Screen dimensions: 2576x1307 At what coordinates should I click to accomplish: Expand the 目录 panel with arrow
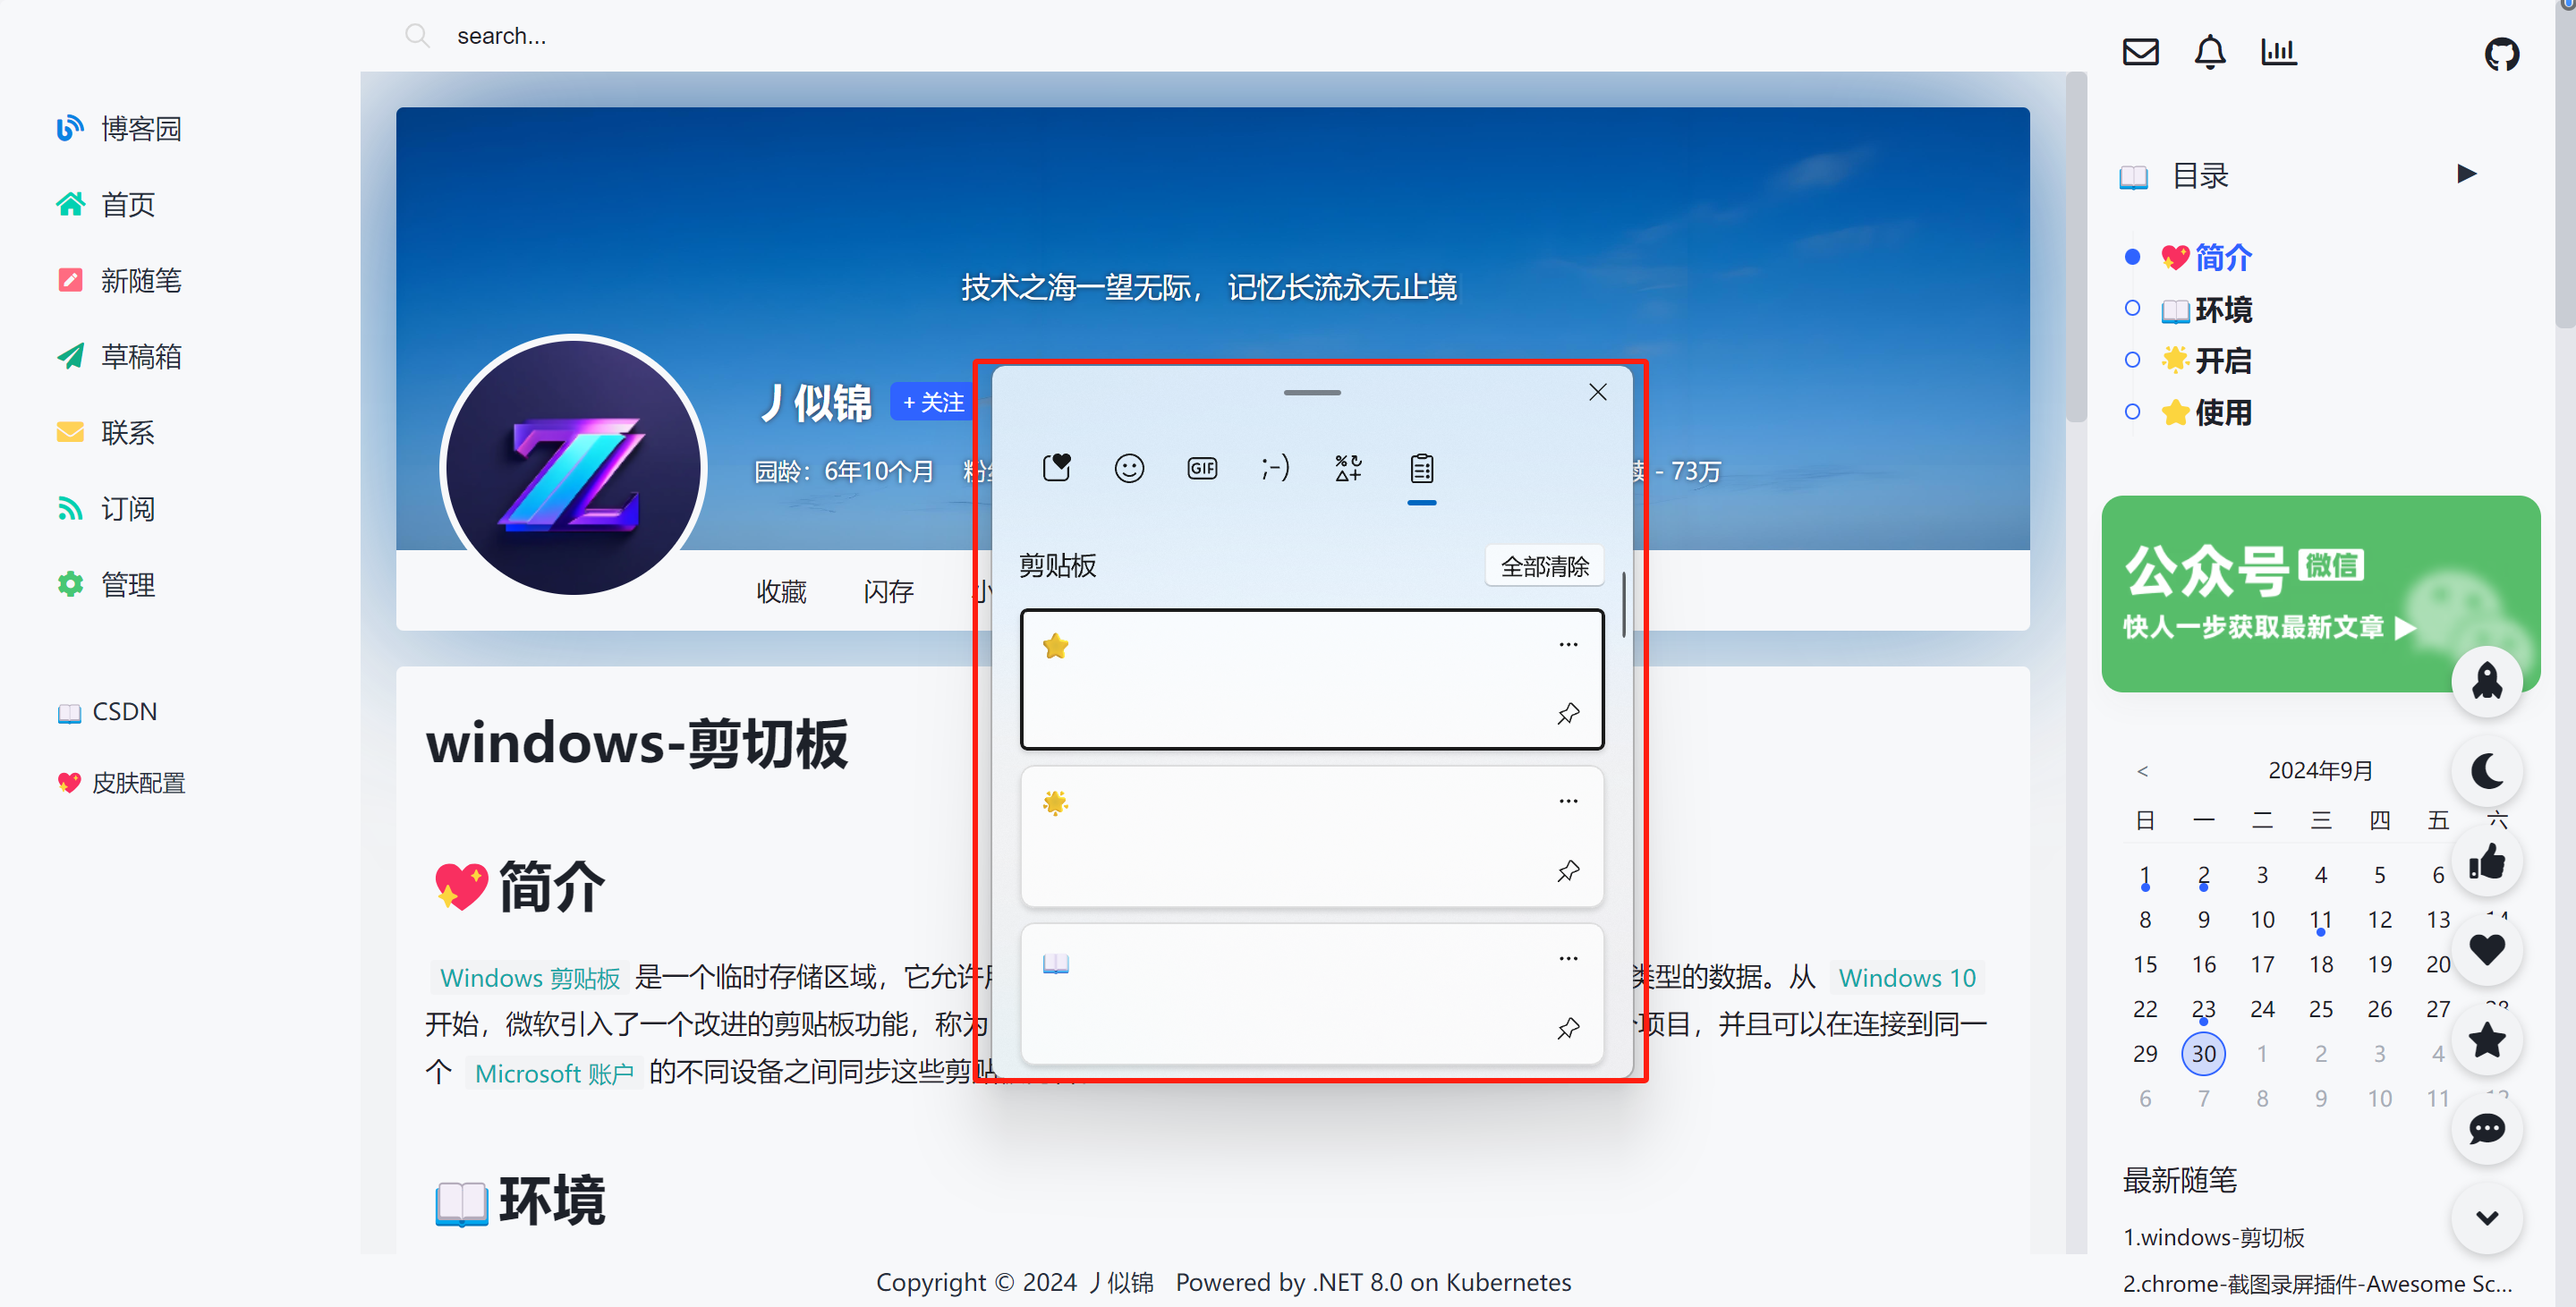pyautogui.click(x=2466, y=174)
